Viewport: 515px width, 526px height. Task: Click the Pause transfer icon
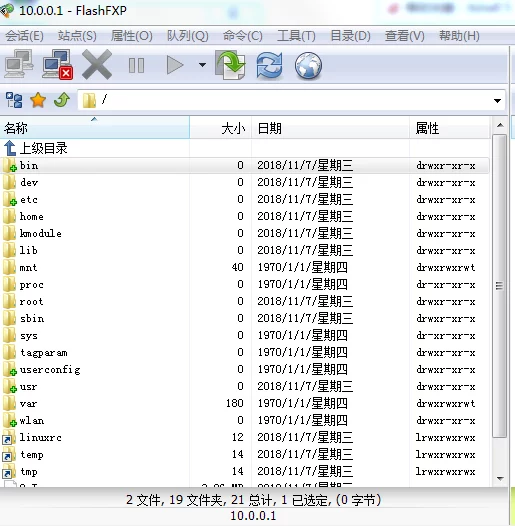click(136, 65)
